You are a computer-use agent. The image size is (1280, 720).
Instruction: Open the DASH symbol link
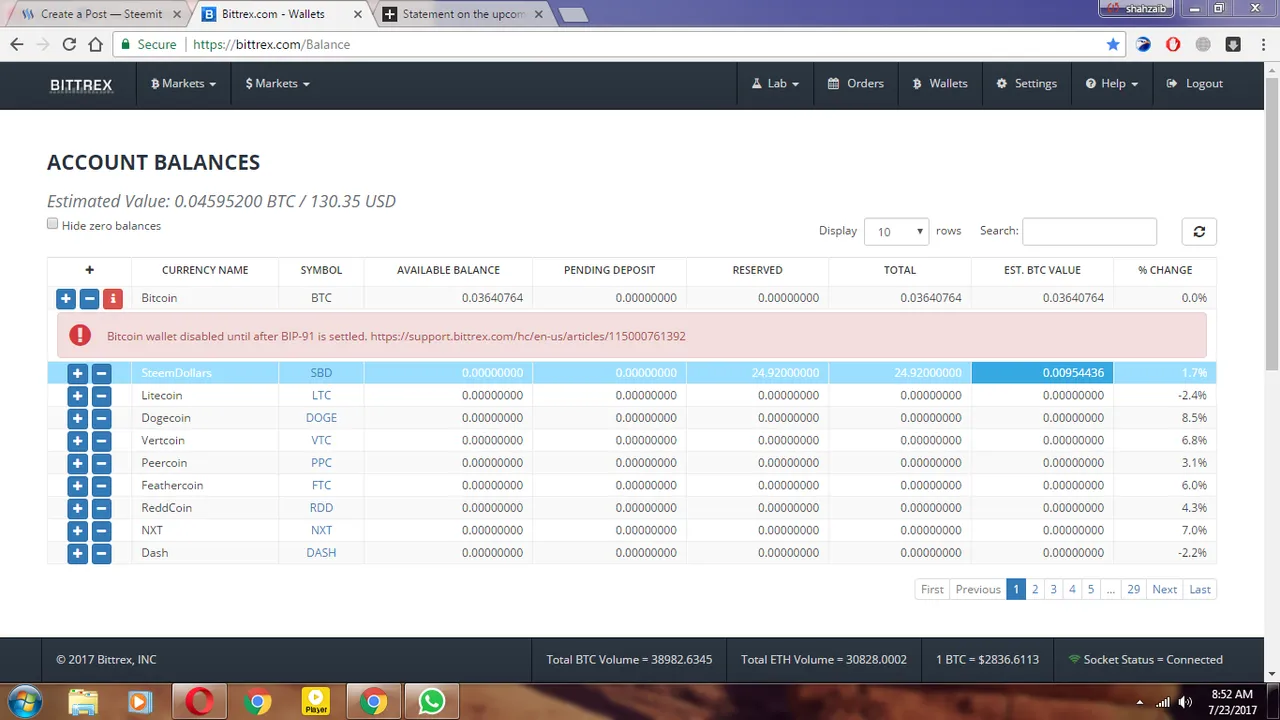[x=321, y=553]
